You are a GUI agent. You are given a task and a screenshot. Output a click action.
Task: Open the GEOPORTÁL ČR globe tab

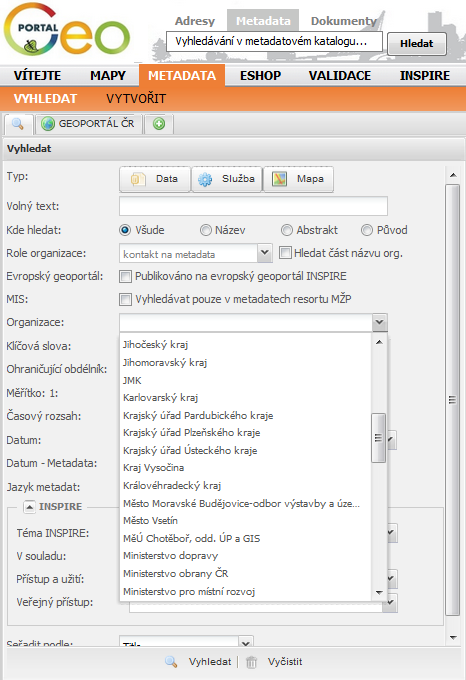click(x=88, y=124)
